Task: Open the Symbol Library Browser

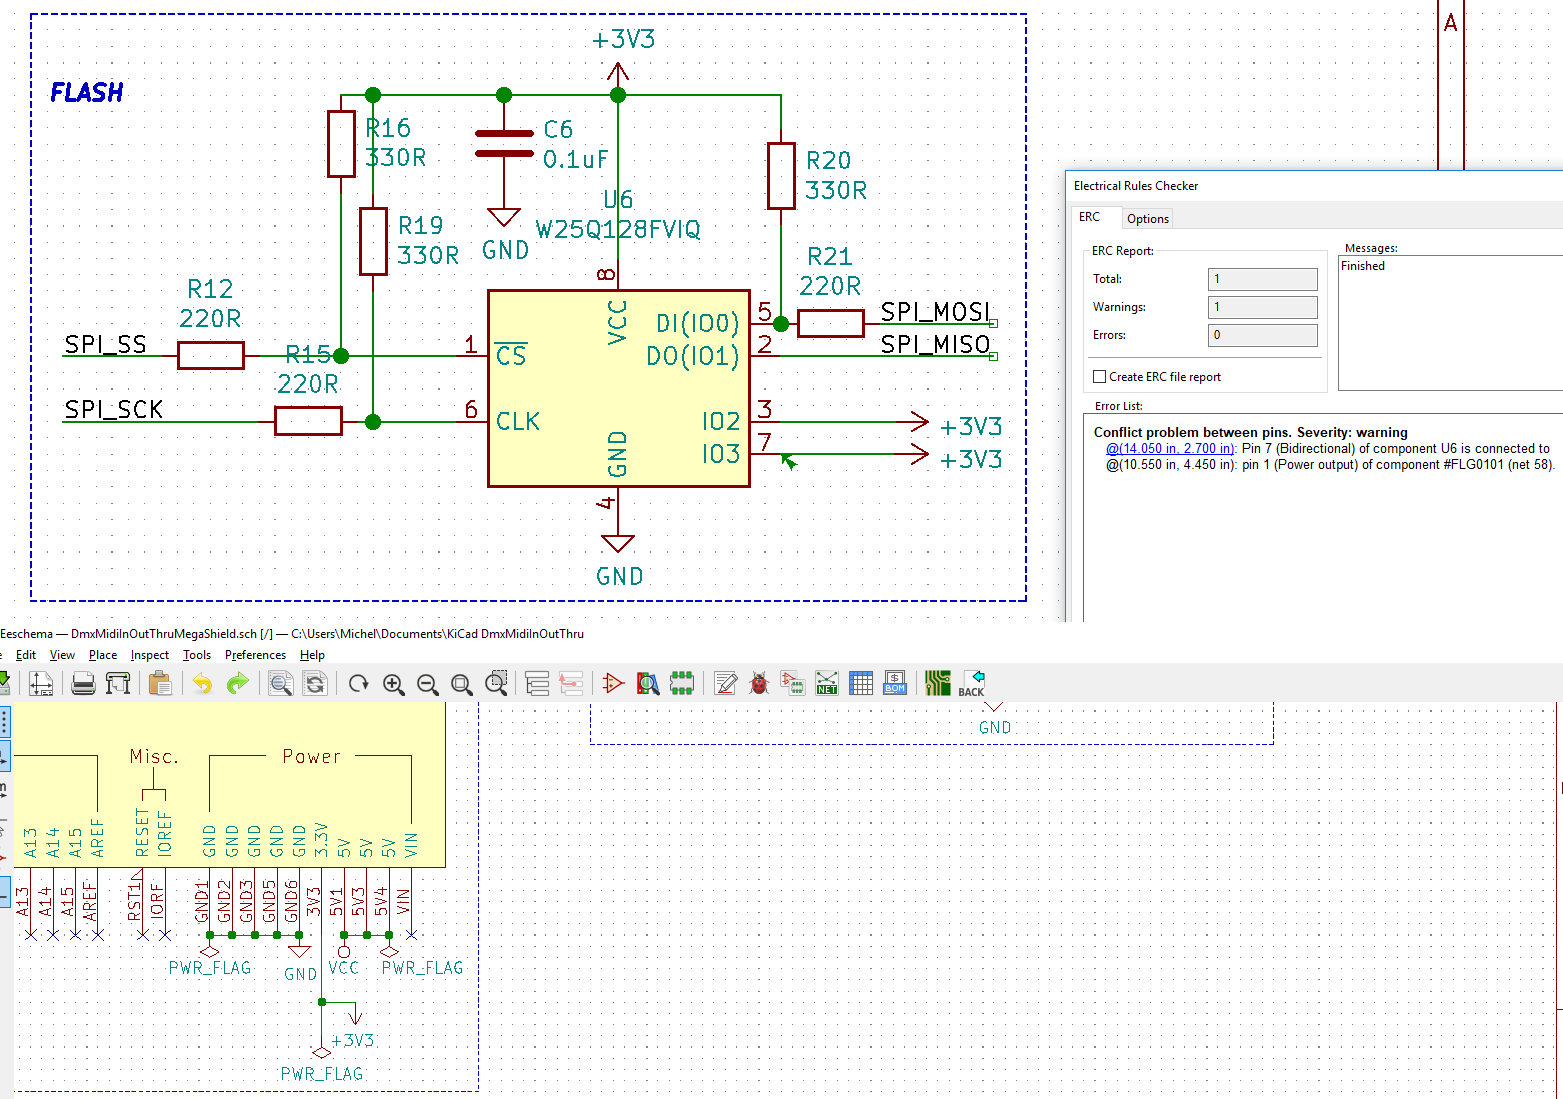Action: coord(648,684)
